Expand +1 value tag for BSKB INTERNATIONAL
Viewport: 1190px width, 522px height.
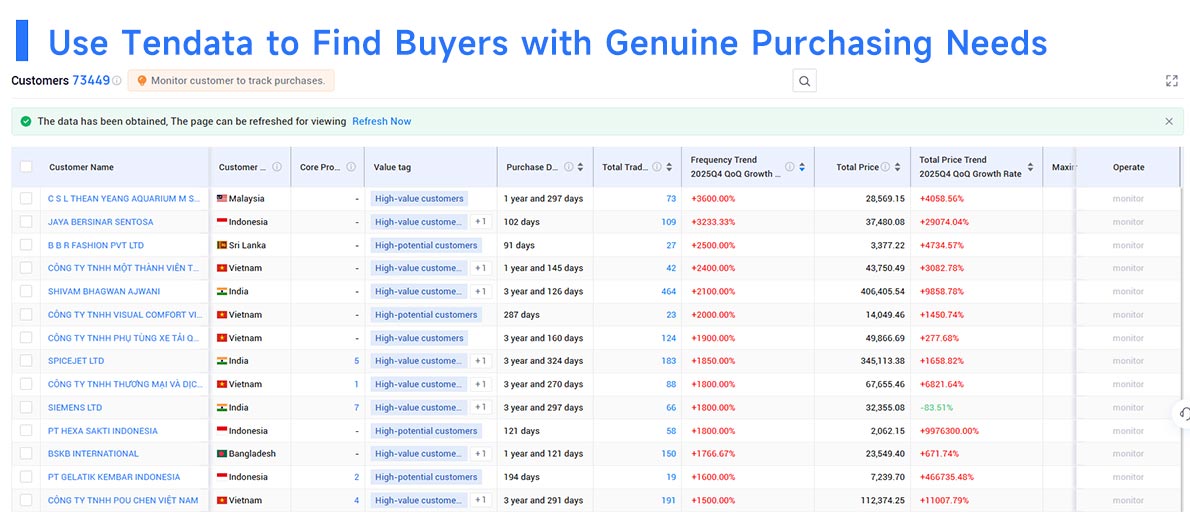[x=480, y=454]
